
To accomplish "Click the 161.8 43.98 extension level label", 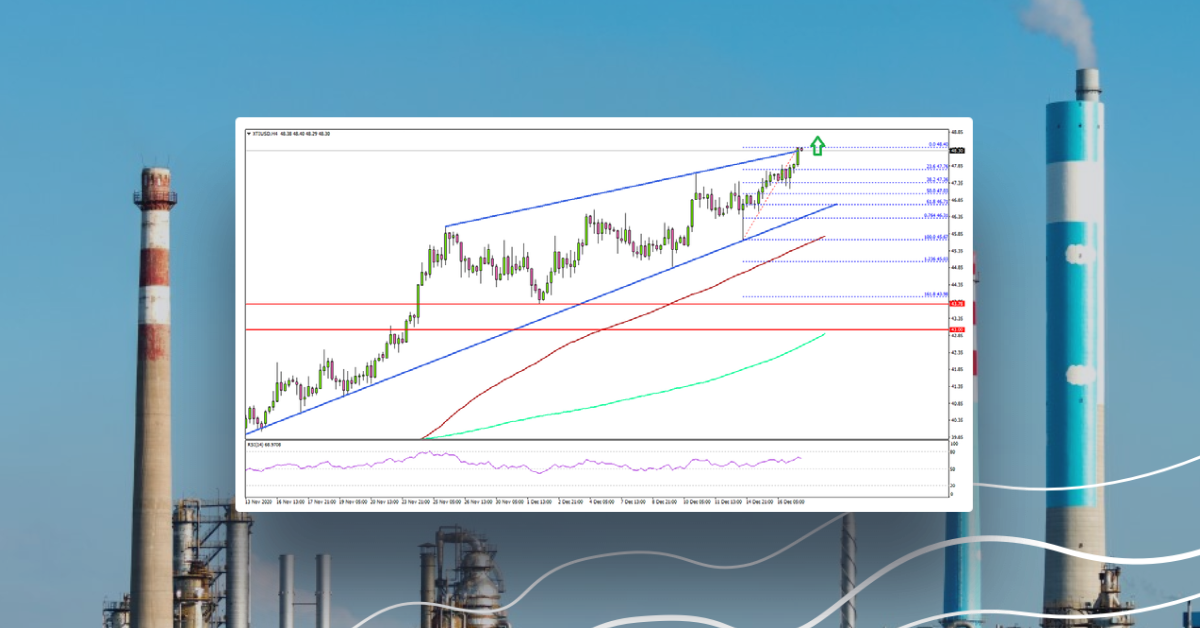I will [936, 293].
